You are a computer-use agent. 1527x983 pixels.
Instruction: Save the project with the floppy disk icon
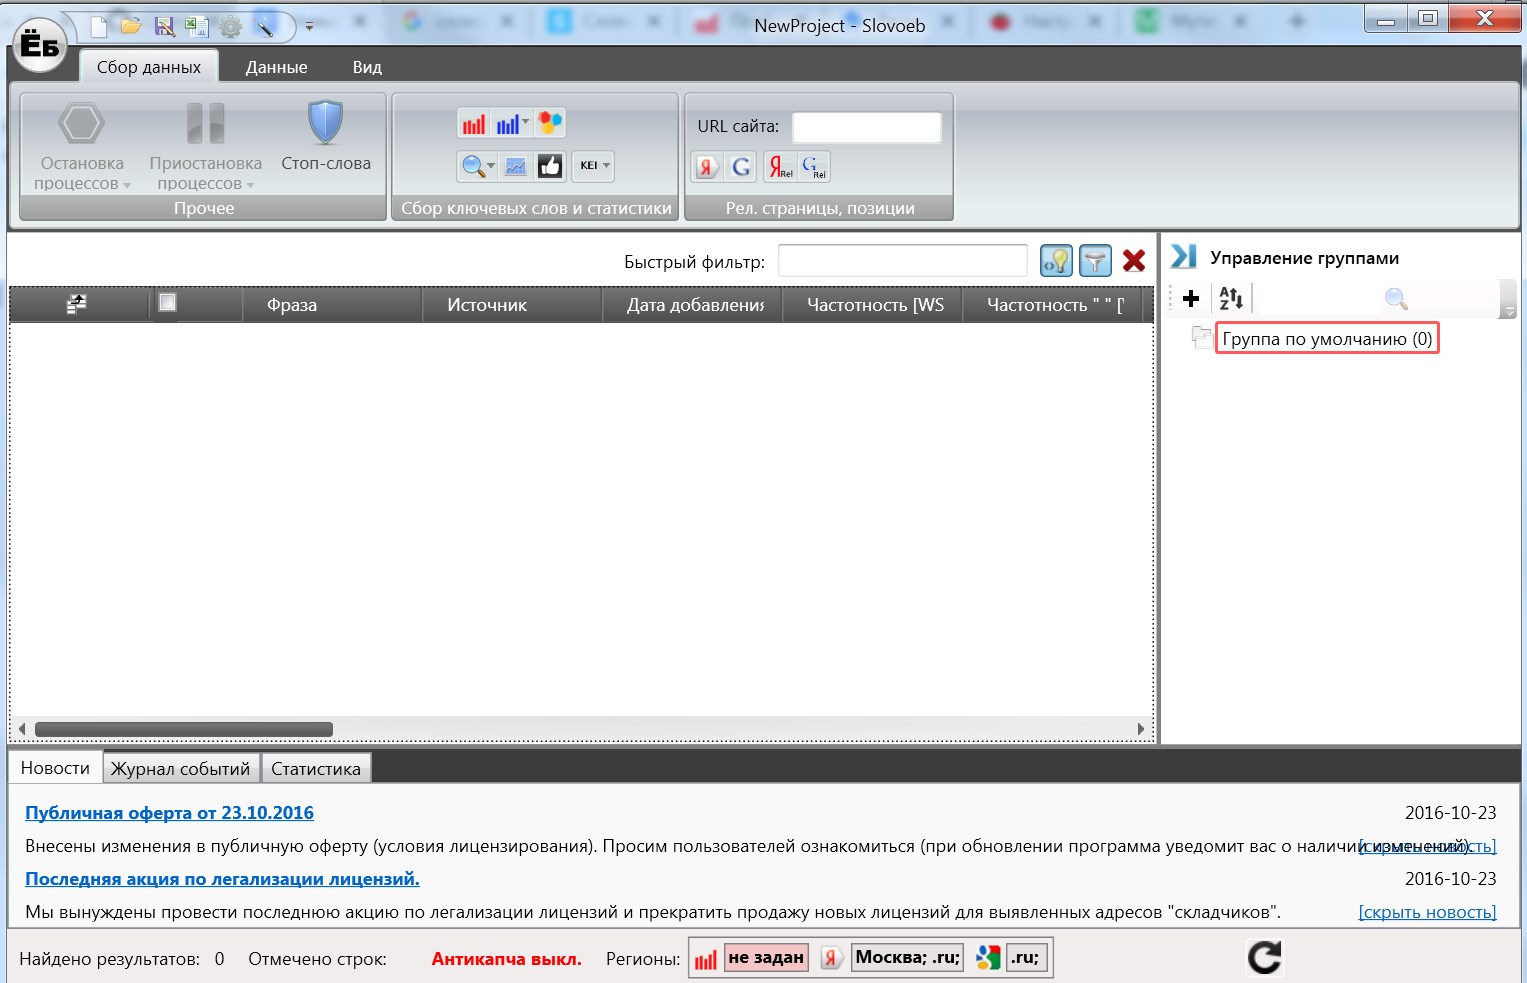coord(164,27)
